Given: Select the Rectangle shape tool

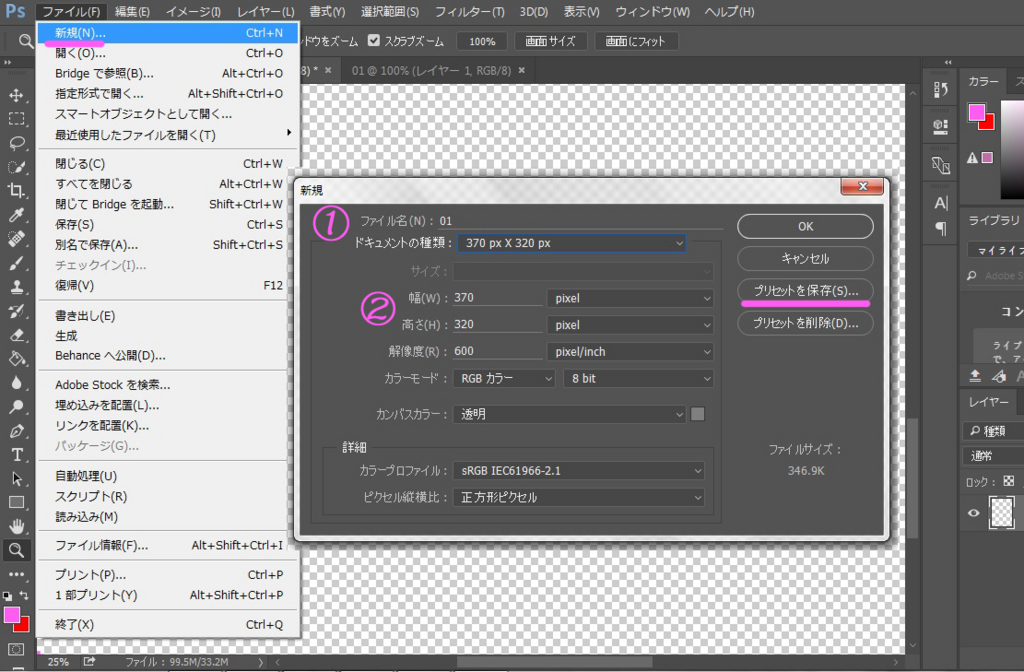Looking at the screenshot, I should [x=16, y=502].
